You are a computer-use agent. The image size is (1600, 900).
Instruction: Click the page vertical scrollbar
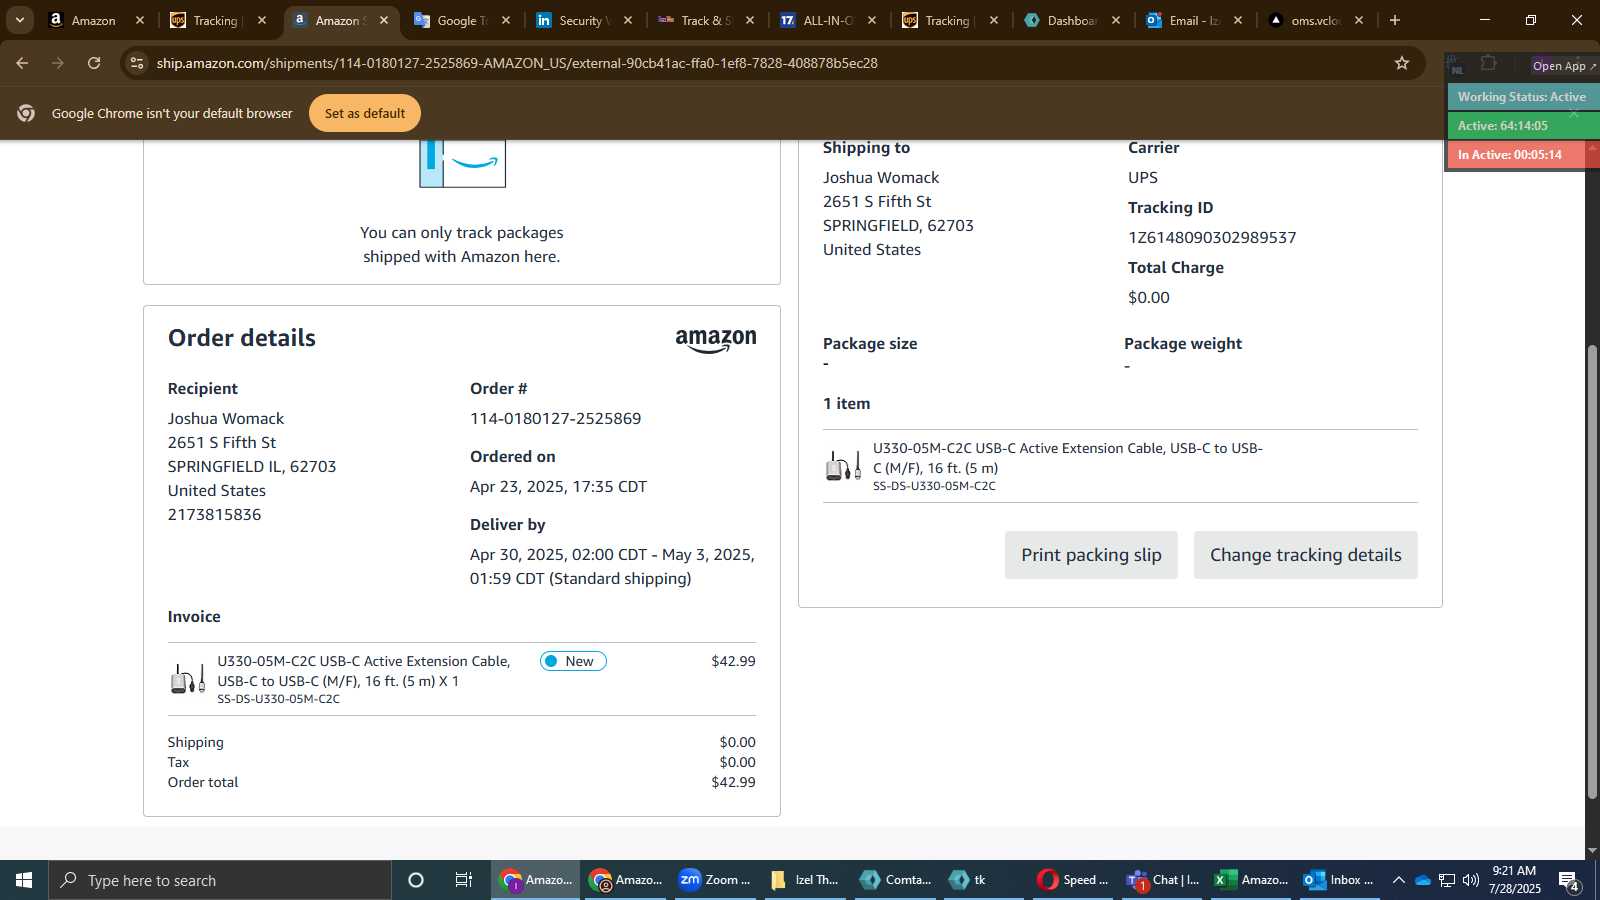click(x=1592, y=570)
